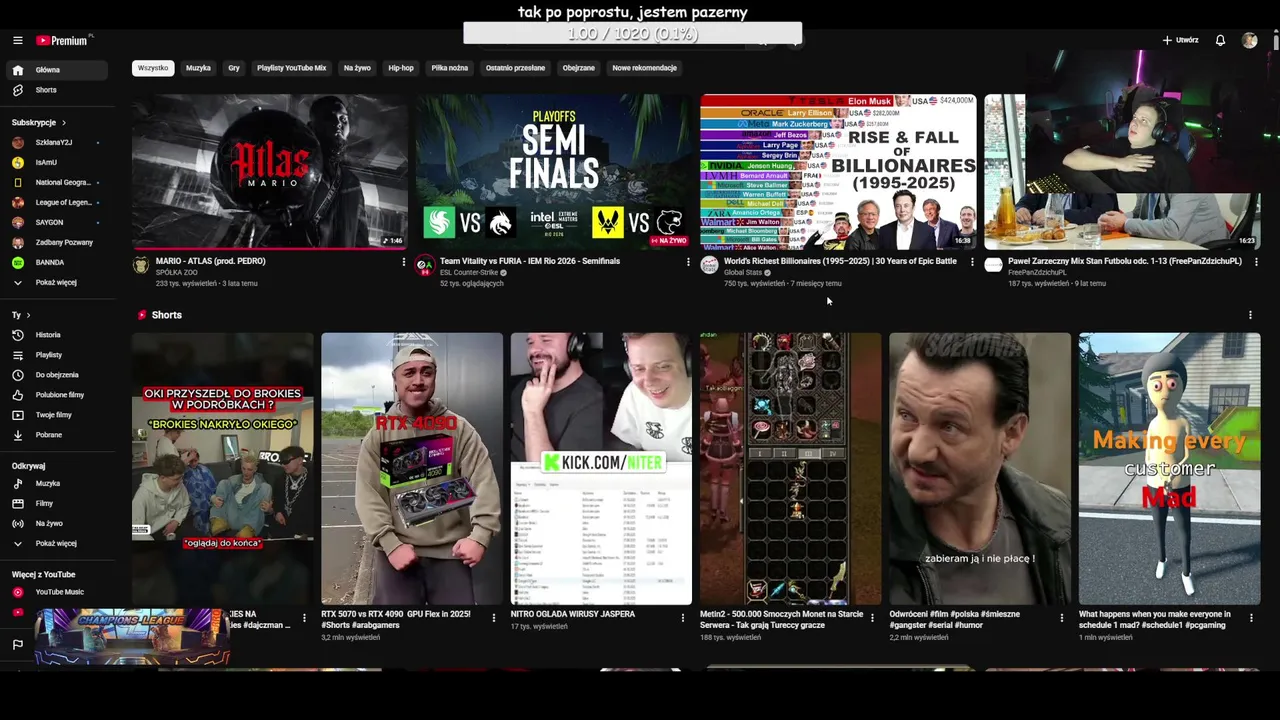
Task: Select the Ostatnio przesłane chip
Action: tap(515, 68)
